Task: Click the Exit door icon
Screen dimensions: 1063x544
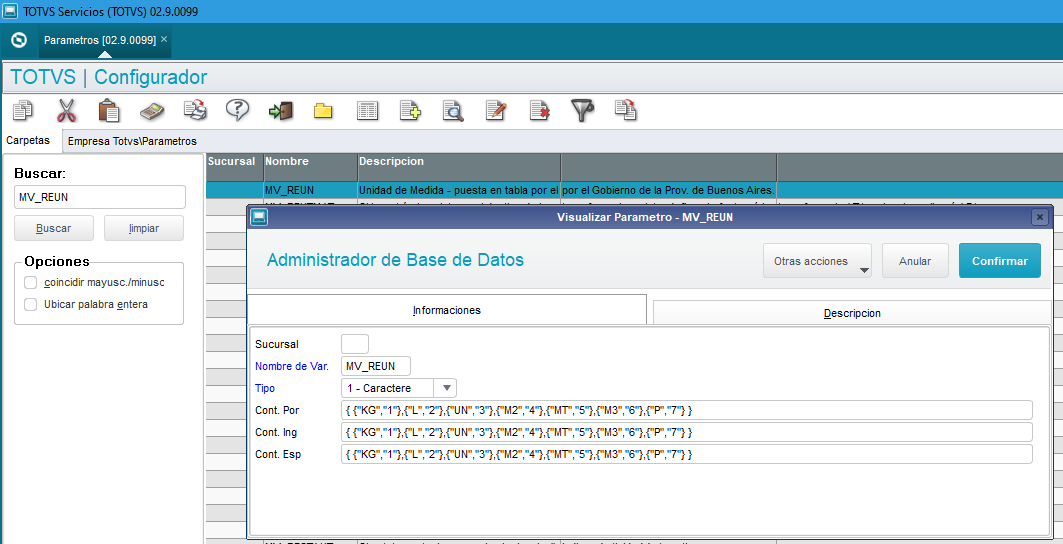Action: pyautogui.click(x=281, y=111)
